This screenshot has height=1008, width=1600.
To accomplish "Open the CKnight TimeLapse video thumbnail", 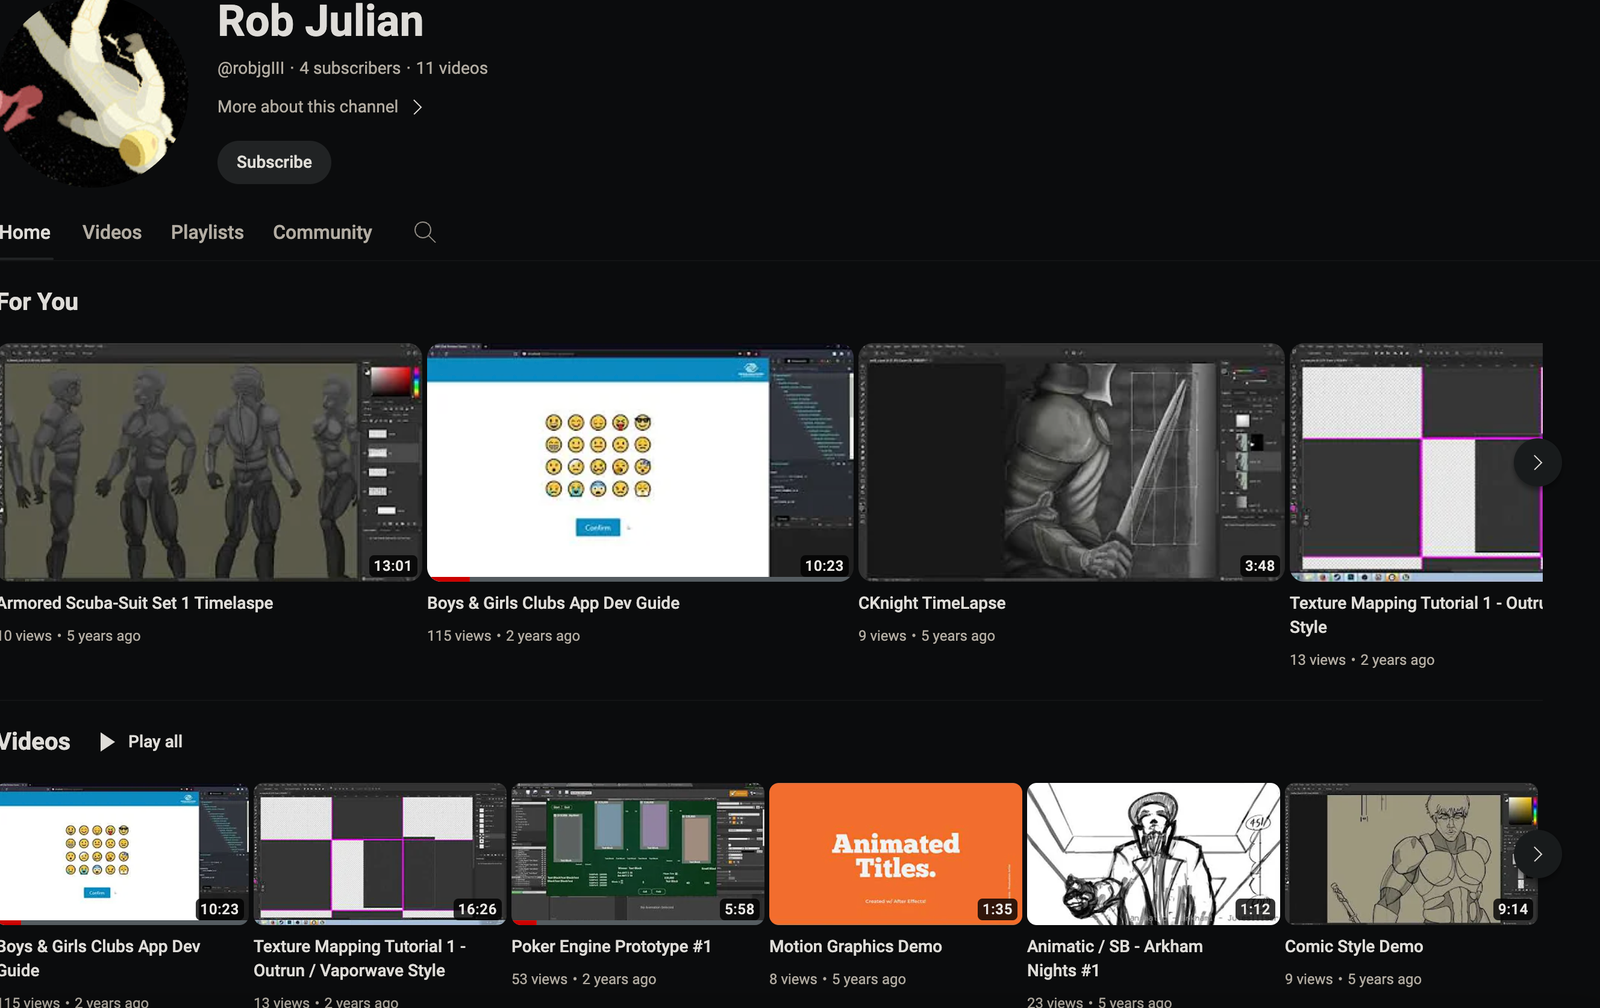I will pyautogui.click(x=1070, y=462).
